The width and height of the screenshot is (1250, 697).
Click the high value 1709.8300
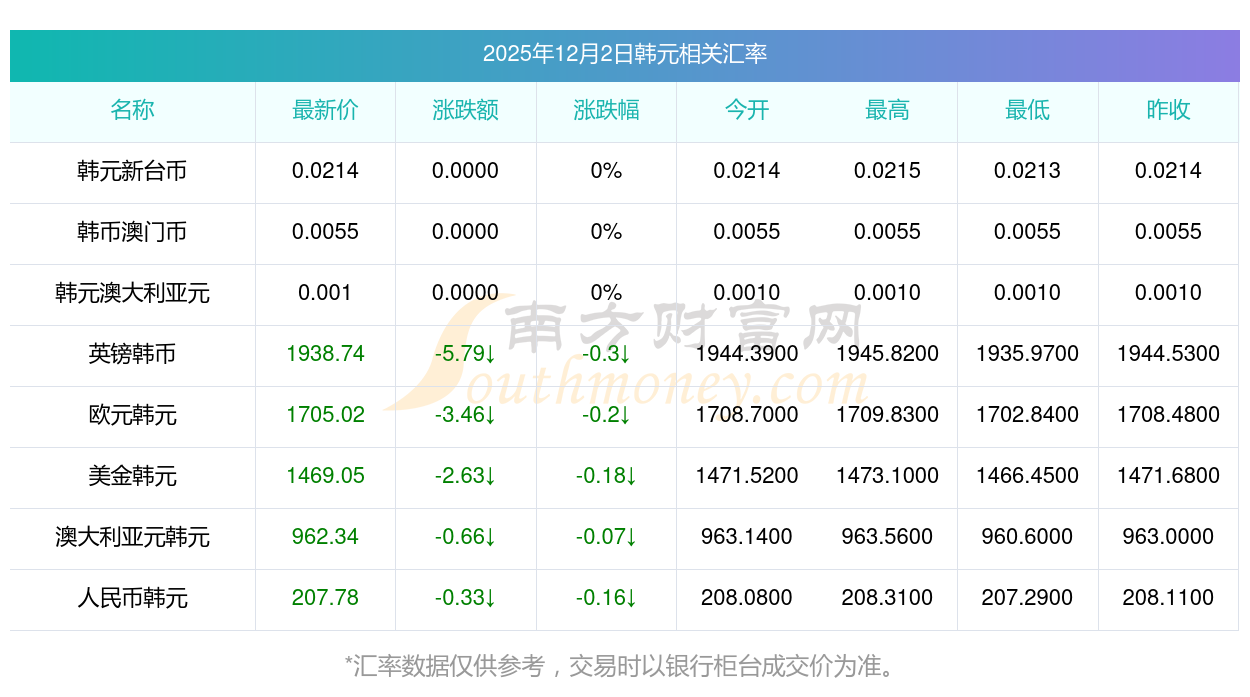(887, 415)
